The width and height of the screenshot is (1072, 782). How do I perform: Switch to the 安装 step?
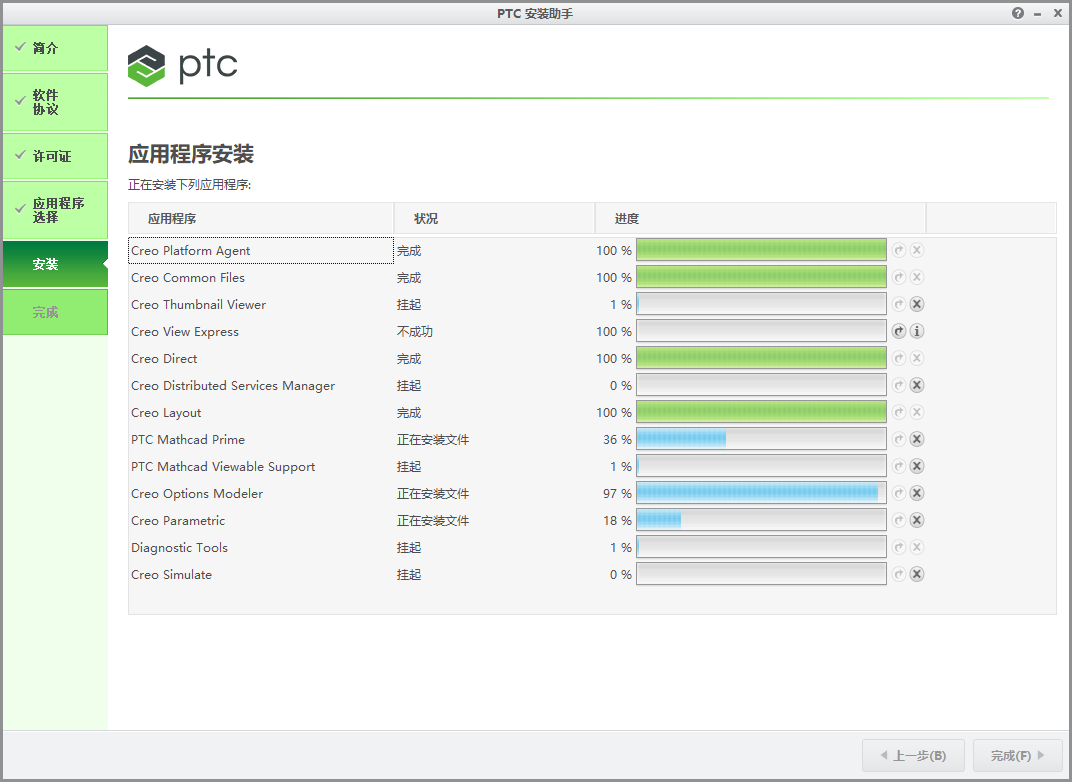pos(55,264)
